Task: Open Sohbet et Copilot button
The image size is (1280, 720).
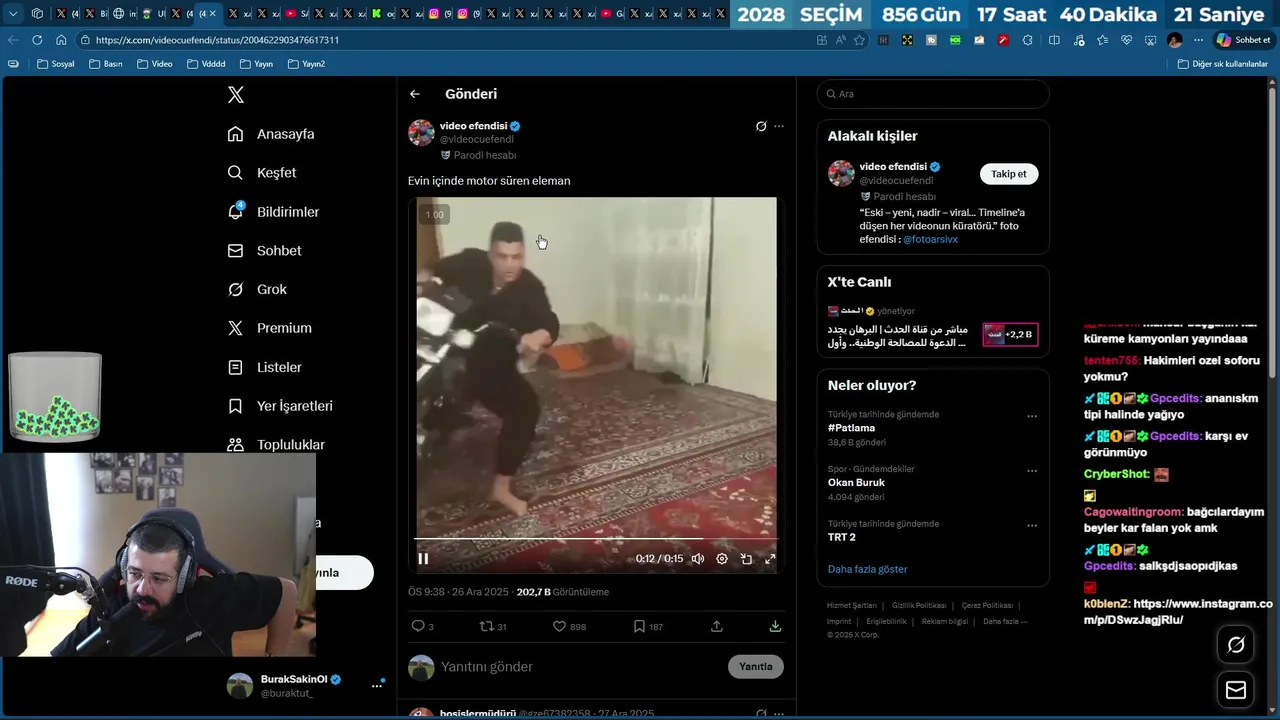Action: pos(1243,40)
